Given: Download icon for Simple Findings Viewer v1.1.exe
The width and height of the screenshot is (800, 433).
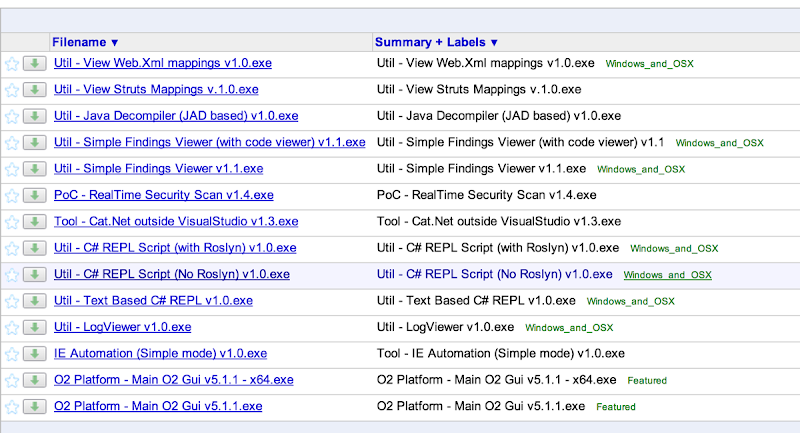Looking at the screenshot, I should [35, 169].
